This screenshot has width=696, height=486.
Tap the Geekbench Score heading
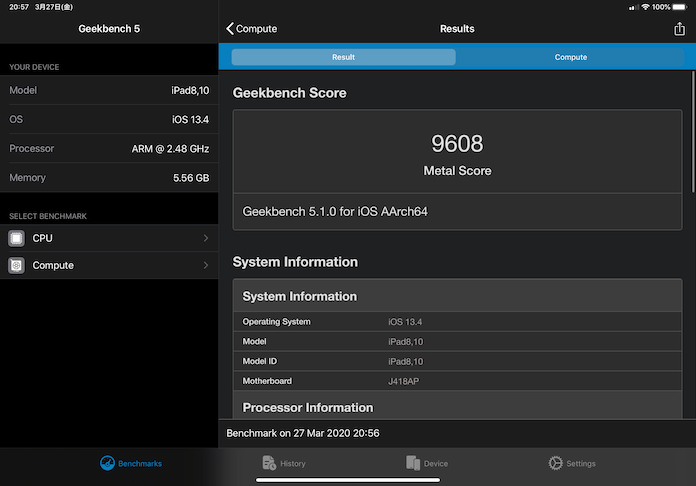(289, 93)
